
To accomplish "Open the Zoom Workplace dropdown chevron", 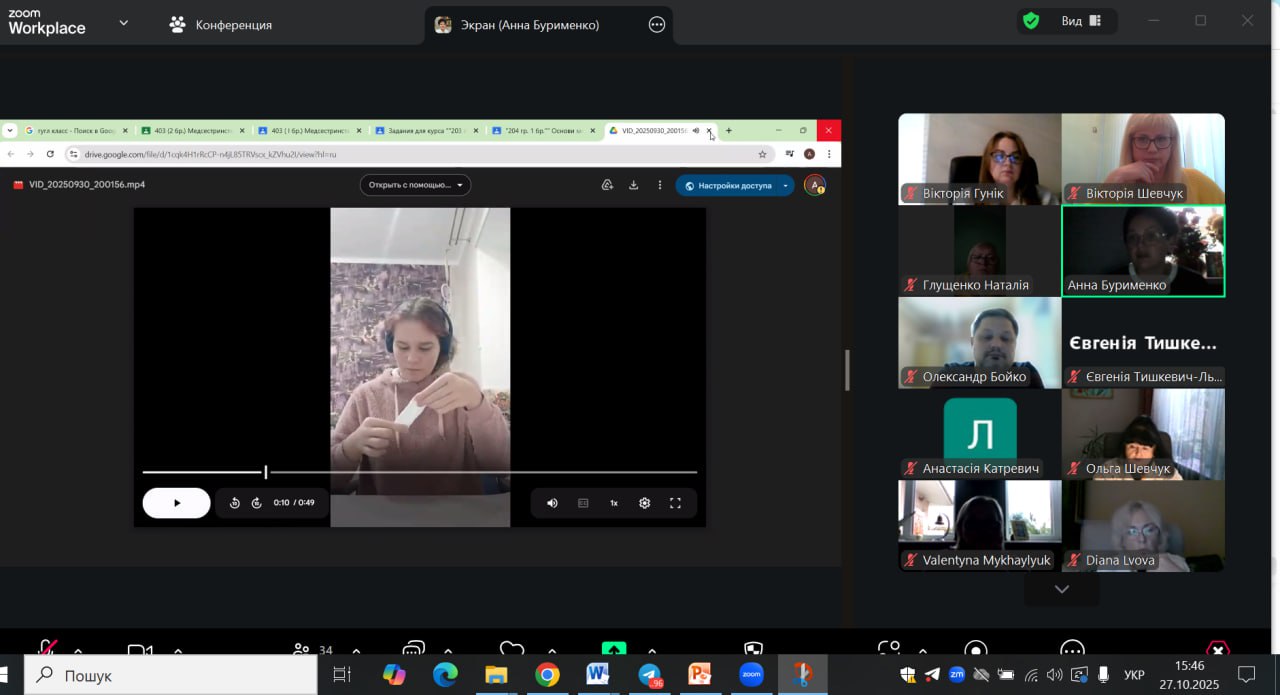I will coord(123,23).
